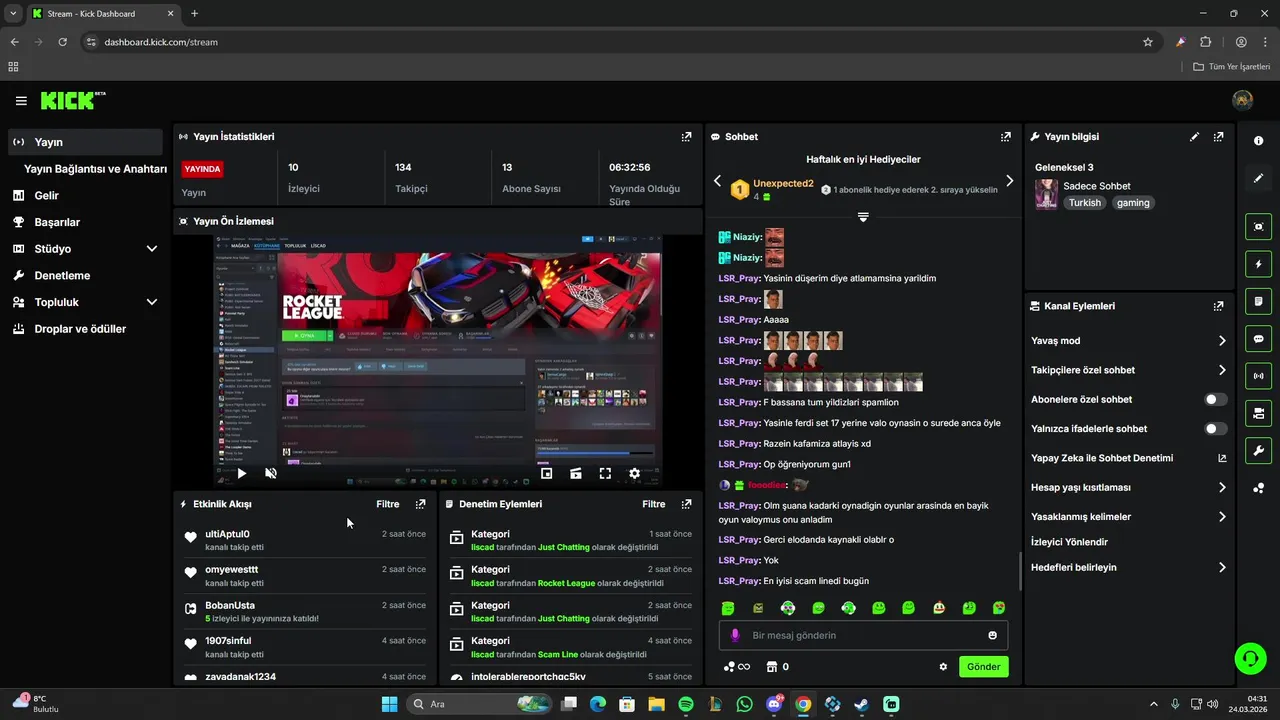Play the stream preview
1280x720 pixels.
pos(241,474)
